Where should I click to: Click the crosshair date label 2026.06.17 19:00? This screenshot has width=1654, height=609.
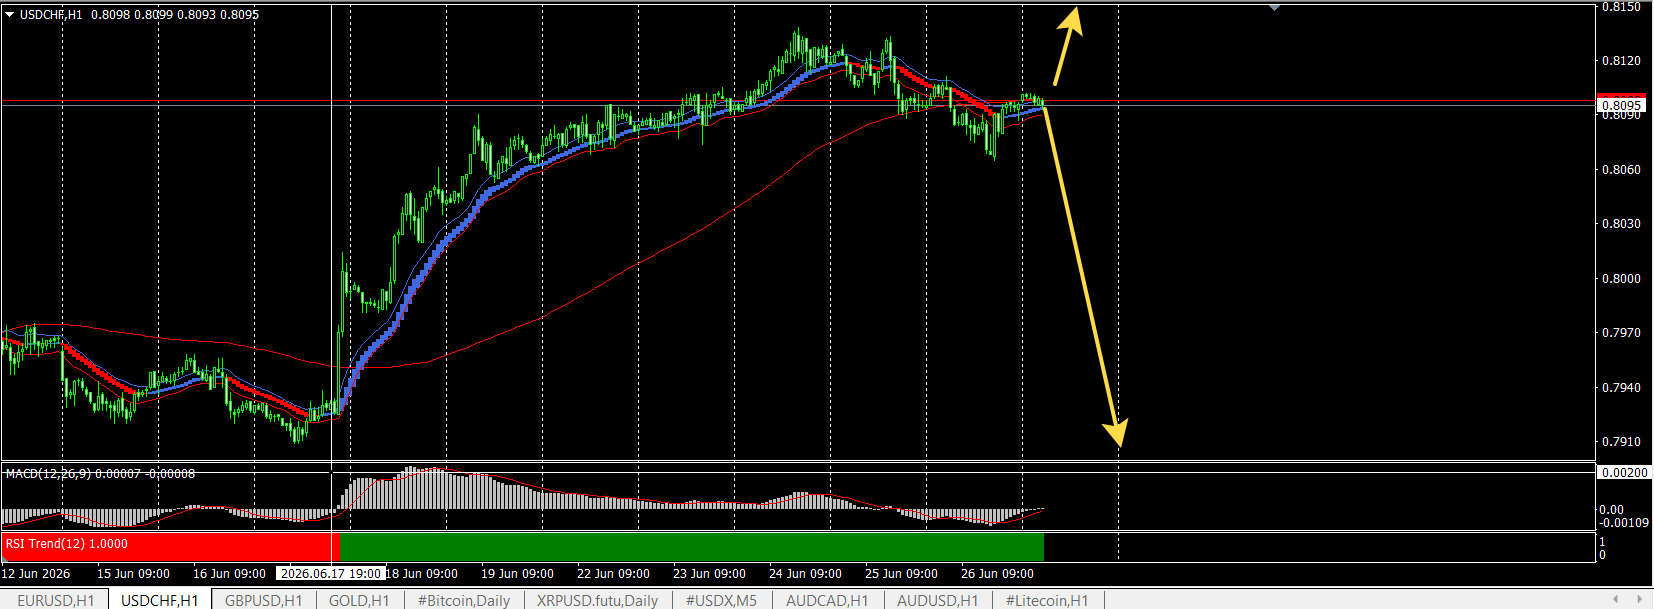[331, 573]
